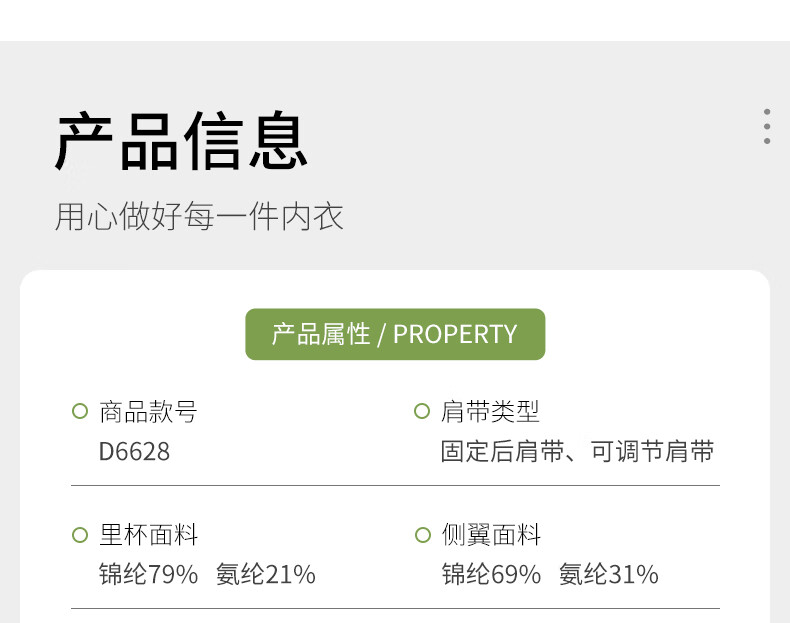Image resolution: width=790 pixels, height=623 pixels.
Task: Click the divider line below D6628
Action: 396,486
